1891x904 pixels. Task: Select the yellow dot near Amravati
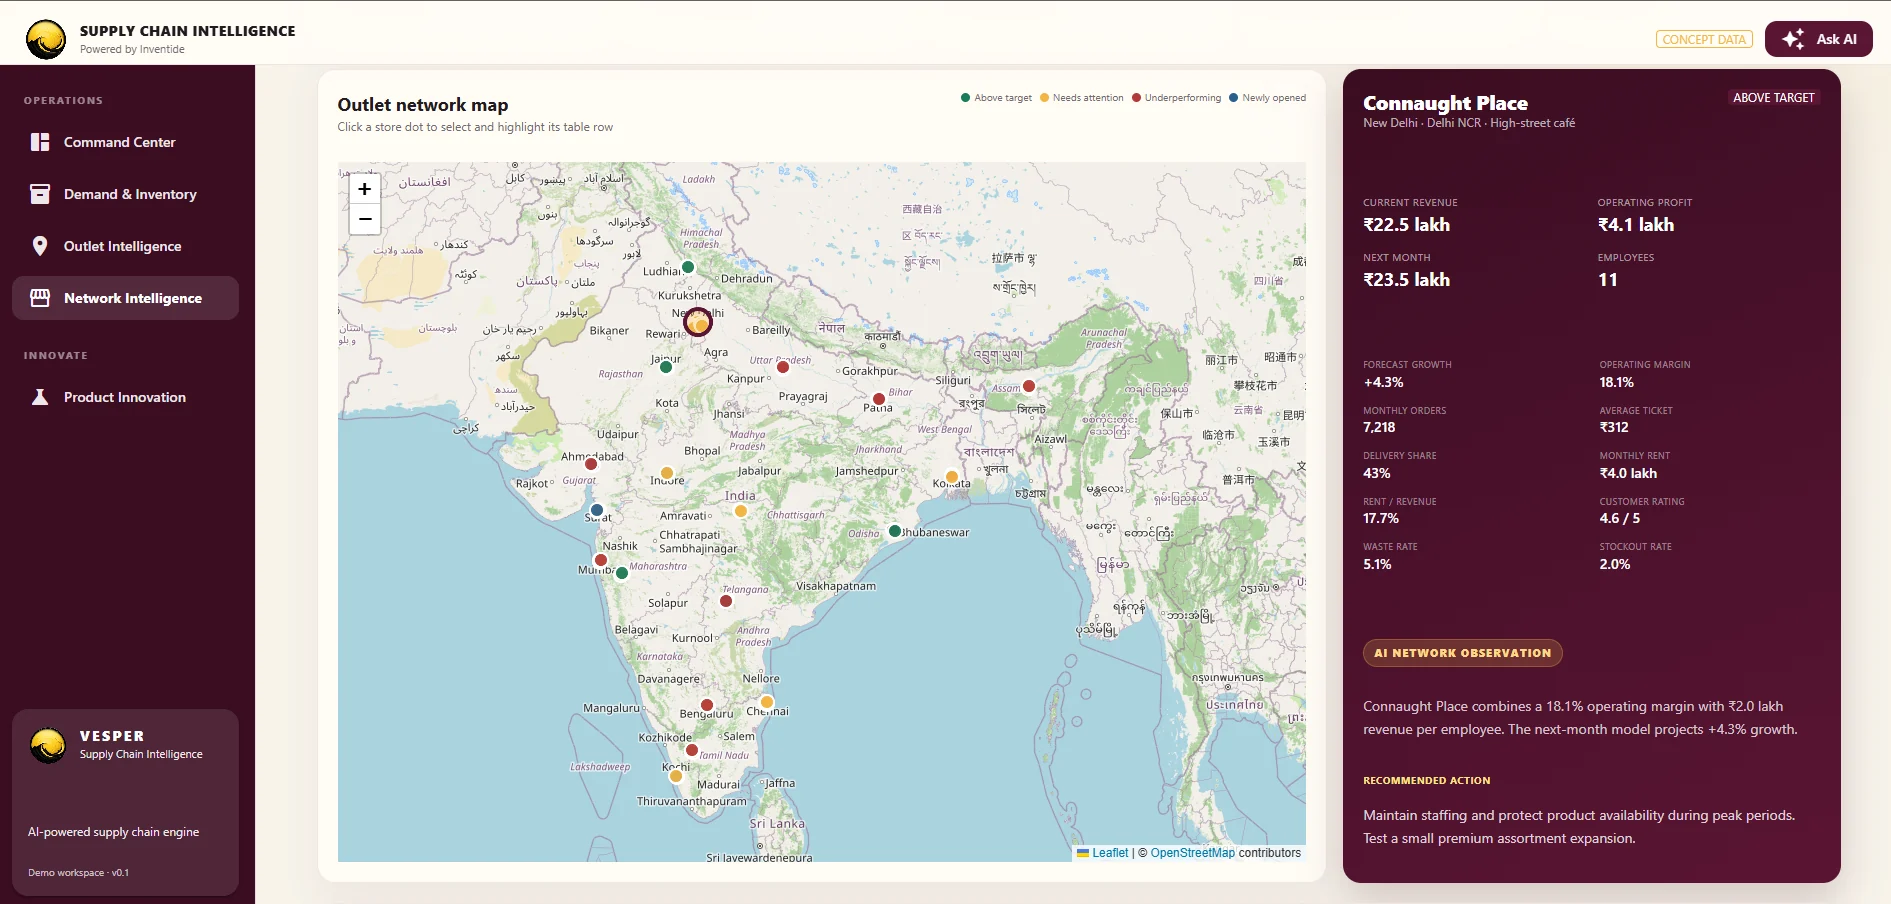pos(741,511)
